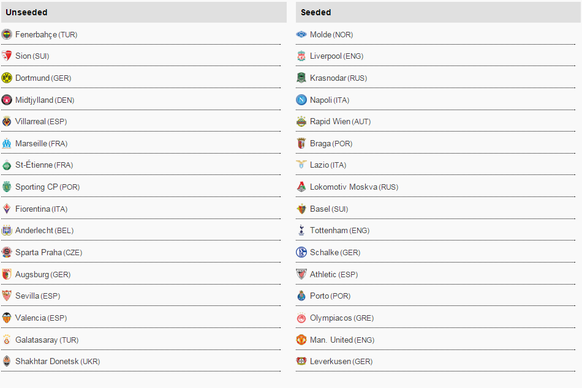The image size is (582, 388).
Task: Select Shakhtar Donetsk (UKR) entry
Action: (58, 361)
